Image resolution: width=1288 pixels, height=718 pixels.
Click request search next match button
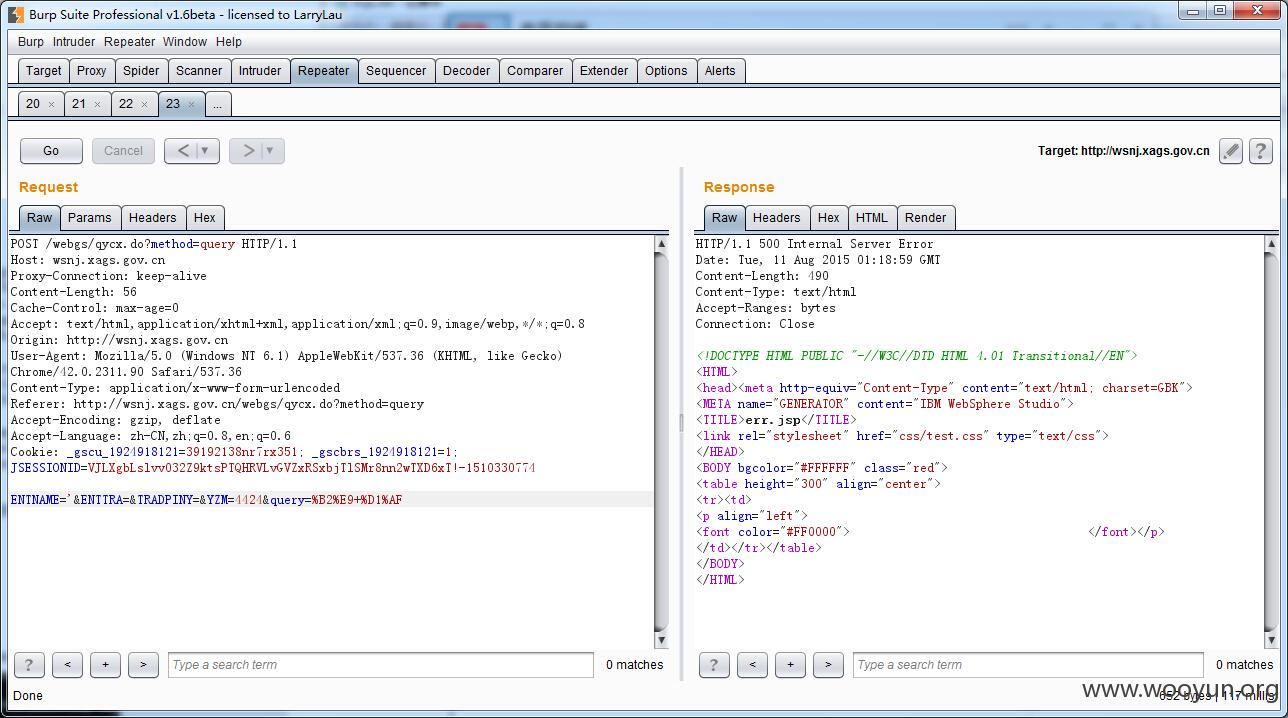(143, 664)
